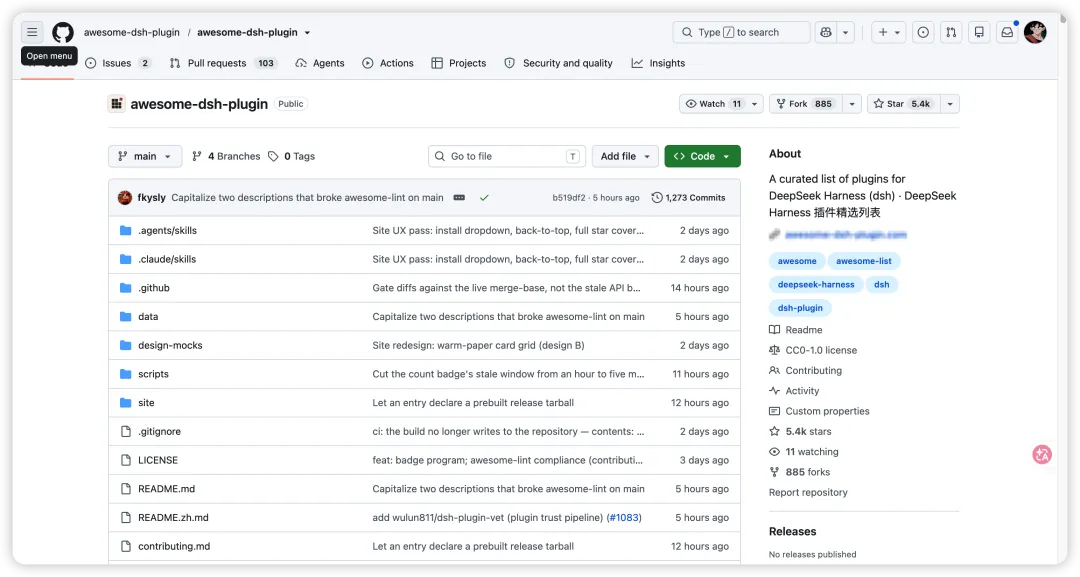Click the Readme book icon in About

click(774, 330)
